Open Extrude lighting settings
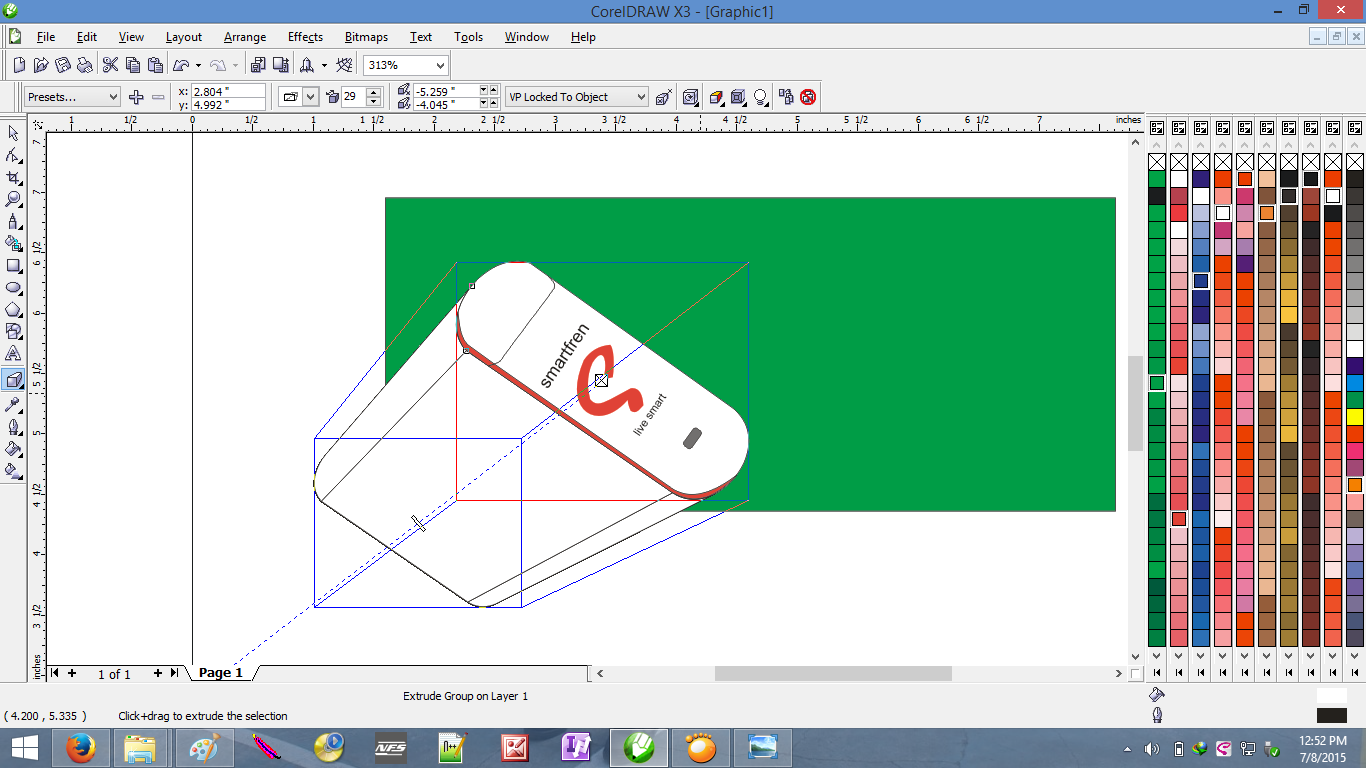Image resolution: width=1366 pixels, height=768 pixels. click(760, 97)
